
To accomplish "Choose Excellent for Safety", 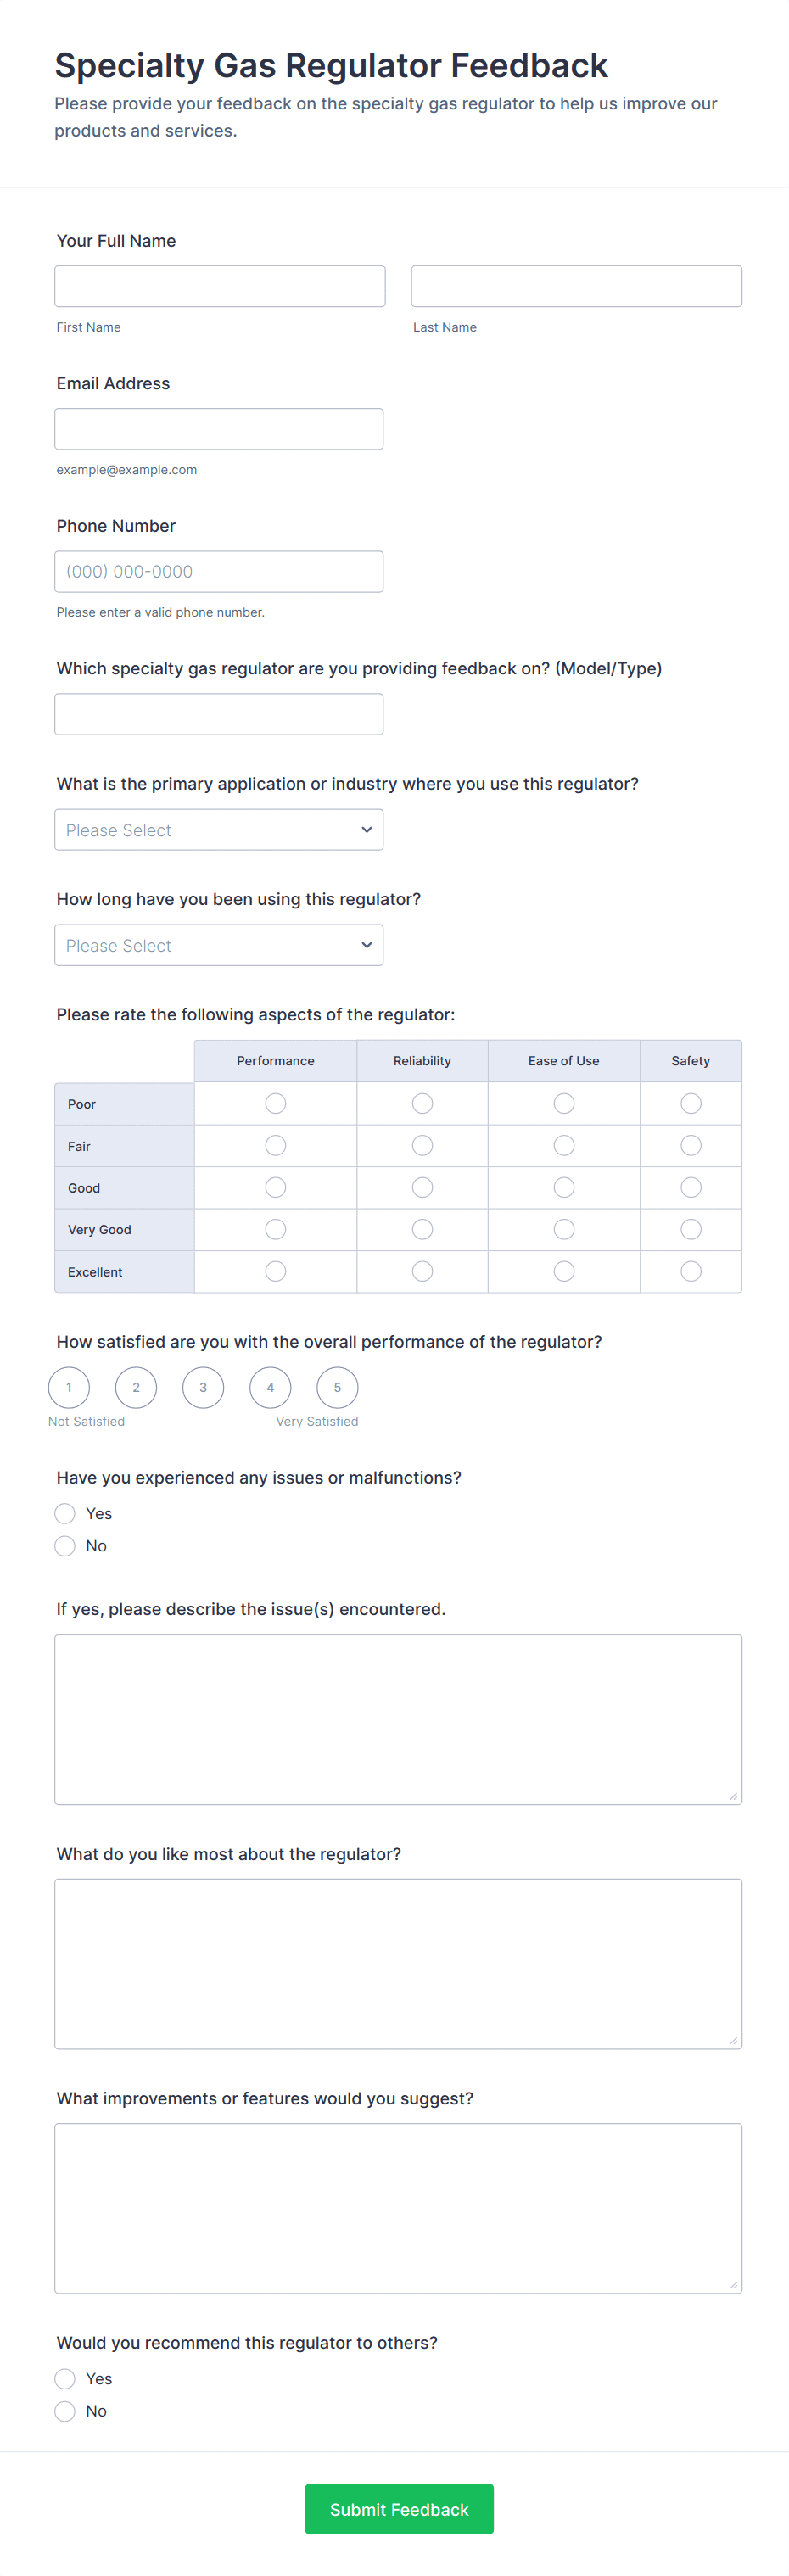I will pos(691,1271).
